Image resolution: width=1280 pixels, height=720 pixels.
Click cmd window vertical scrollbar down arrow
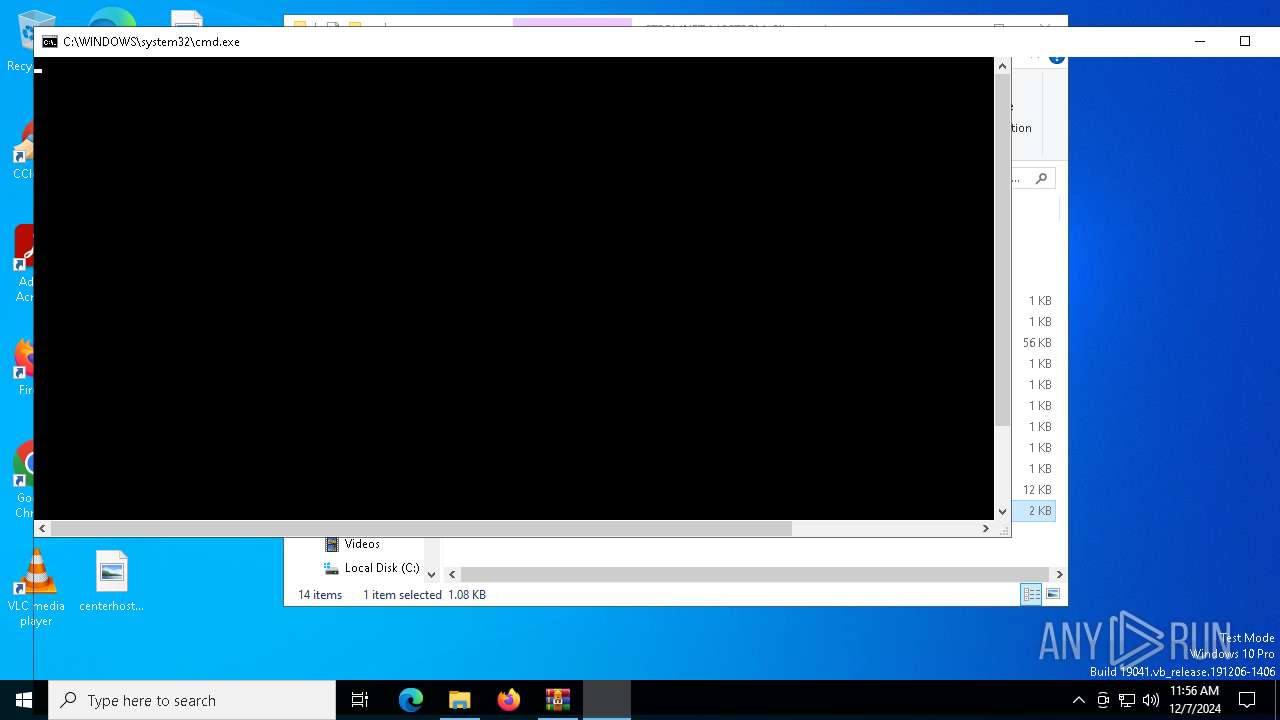click(1002, 512)
